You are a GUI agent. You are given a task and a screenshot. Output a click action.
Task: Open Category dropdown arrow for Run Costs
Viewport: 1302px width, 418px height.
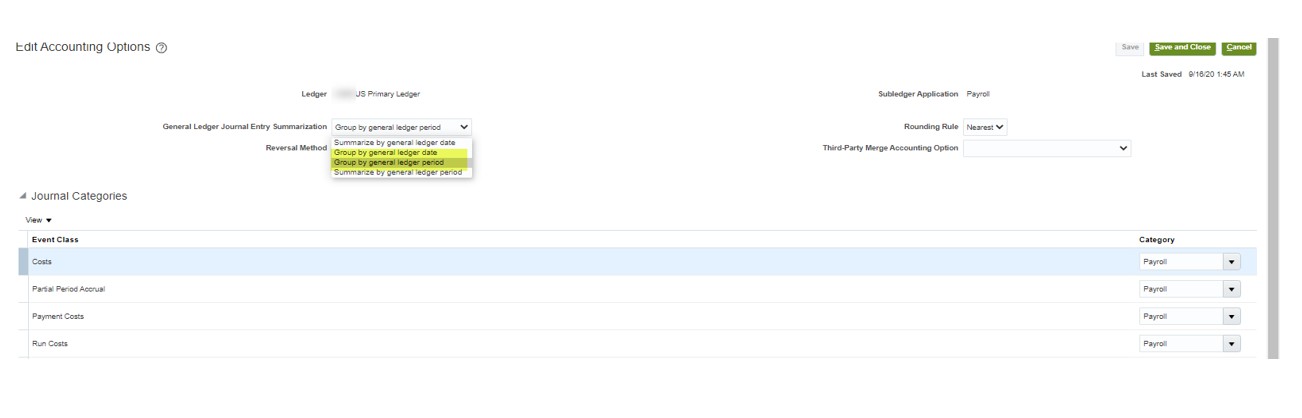(x=1231, y=344)
